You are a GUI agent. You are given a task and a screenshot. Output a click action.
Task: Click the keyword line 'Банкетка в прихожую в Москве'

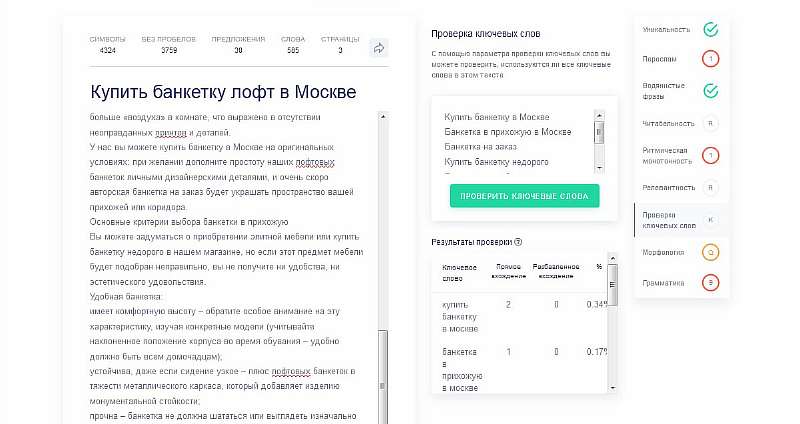click(x=508, y=132)
